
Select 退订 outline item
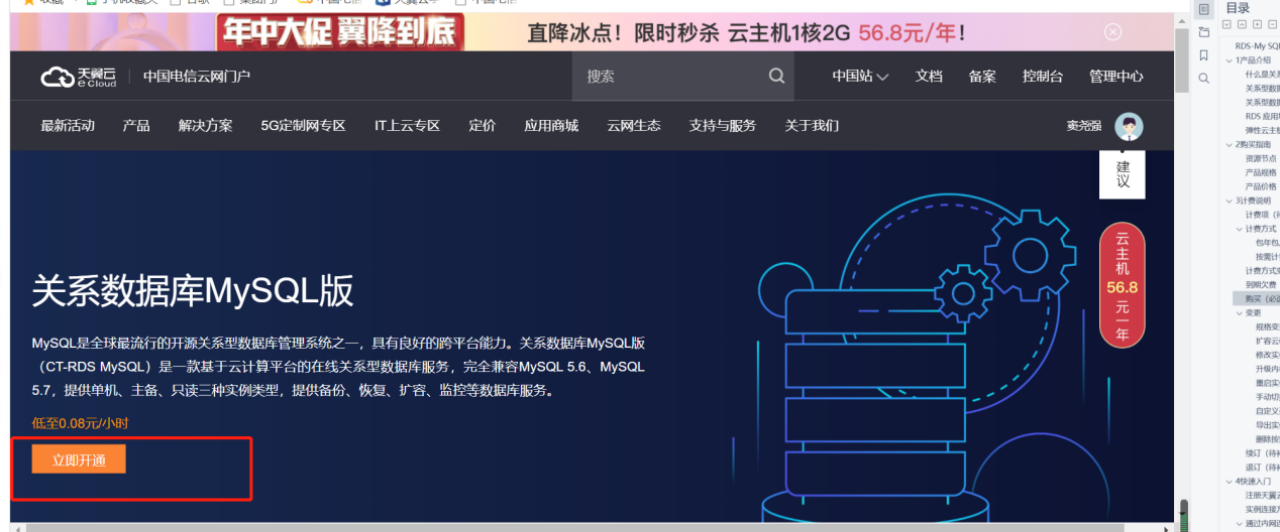click(1262, 467)
